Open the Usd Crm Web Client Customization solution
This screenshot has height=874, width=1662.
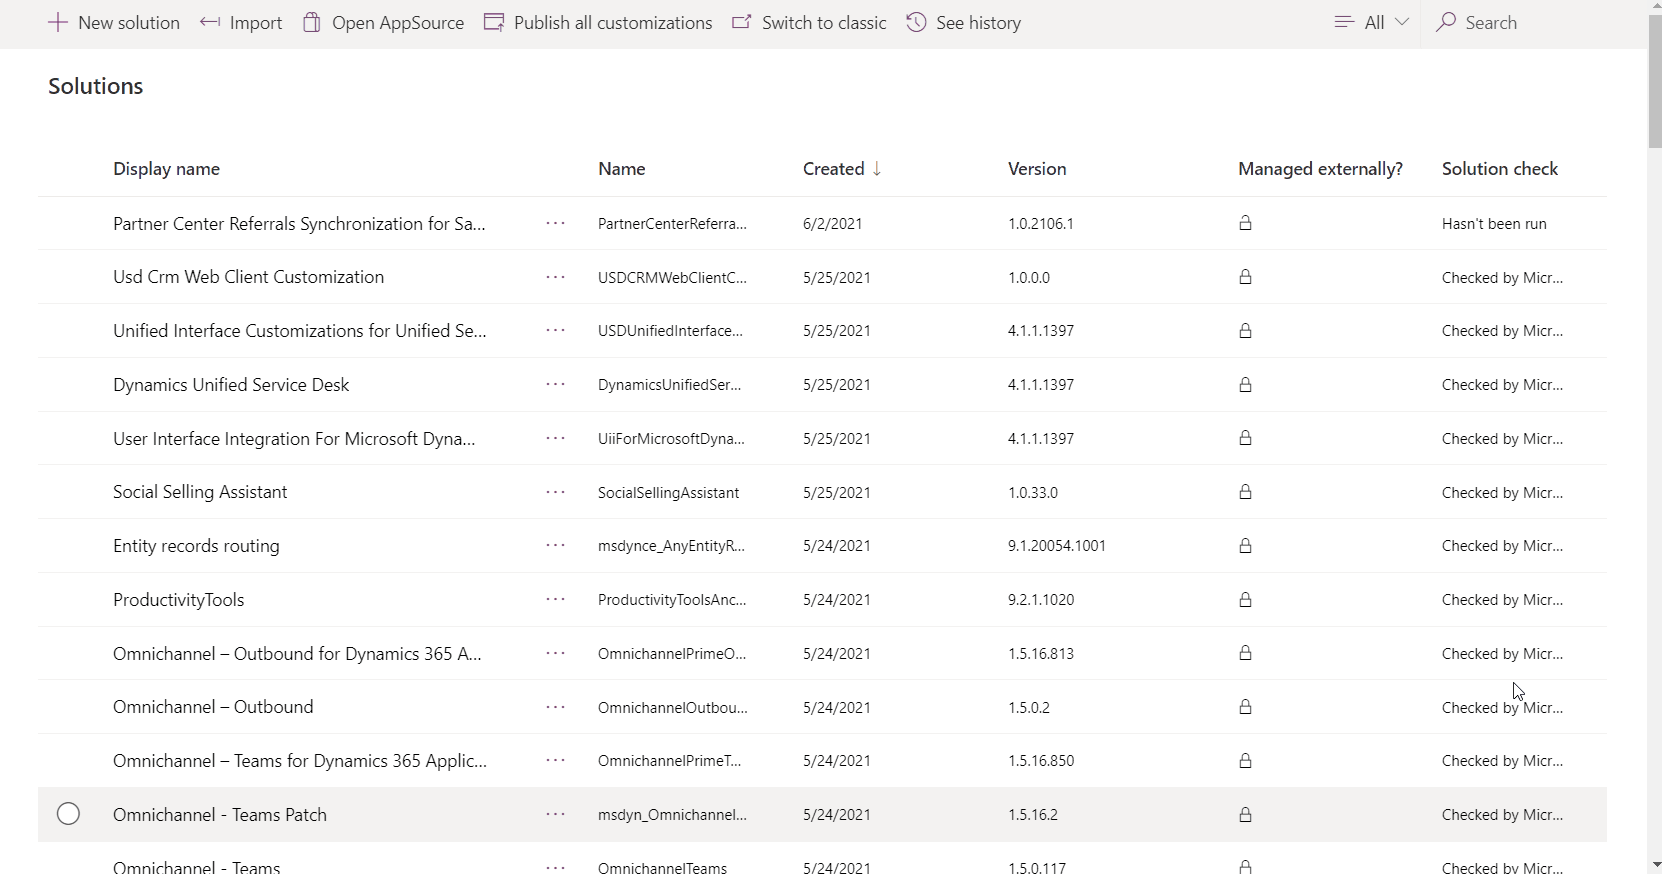(248, 277)
